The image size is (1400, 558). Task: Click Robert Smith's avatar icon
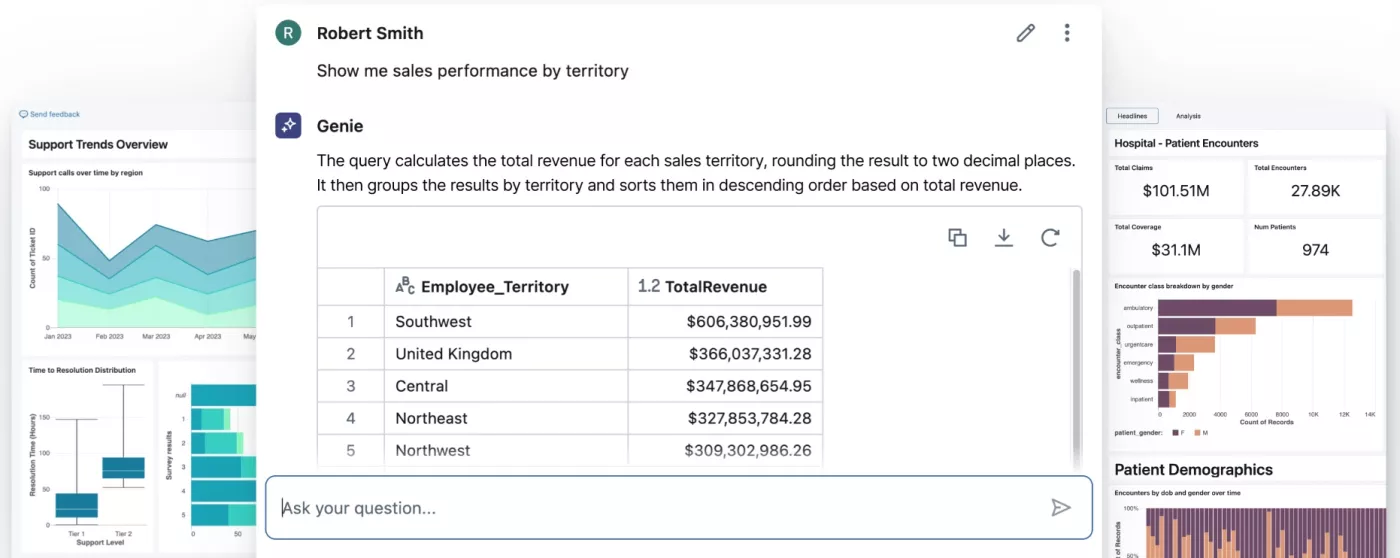[288, 33]
